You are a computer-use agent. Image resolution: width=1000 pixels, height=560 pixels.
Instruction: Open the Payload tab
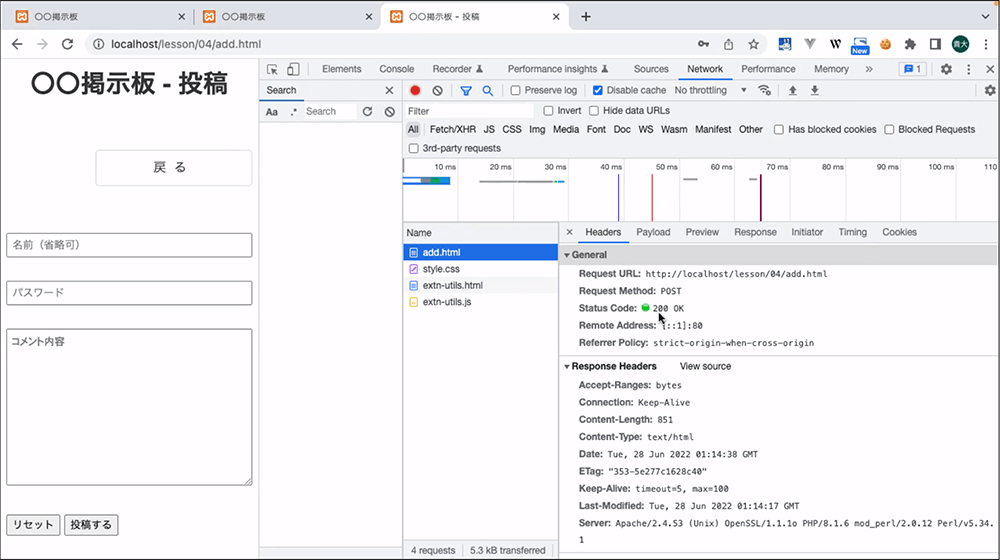653,232
